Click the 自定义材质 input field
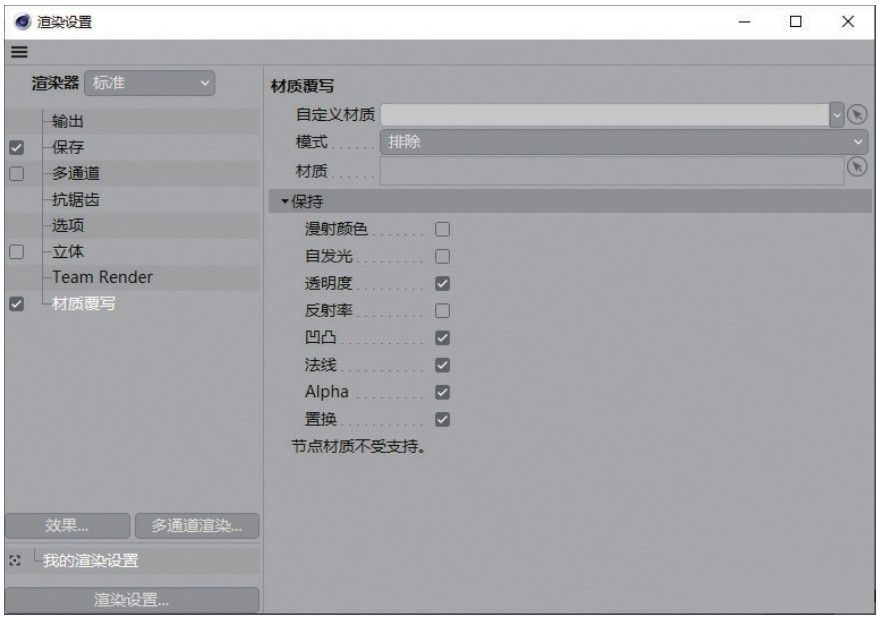The height and width of the screenshot is (617, 878). coord(605,115)
